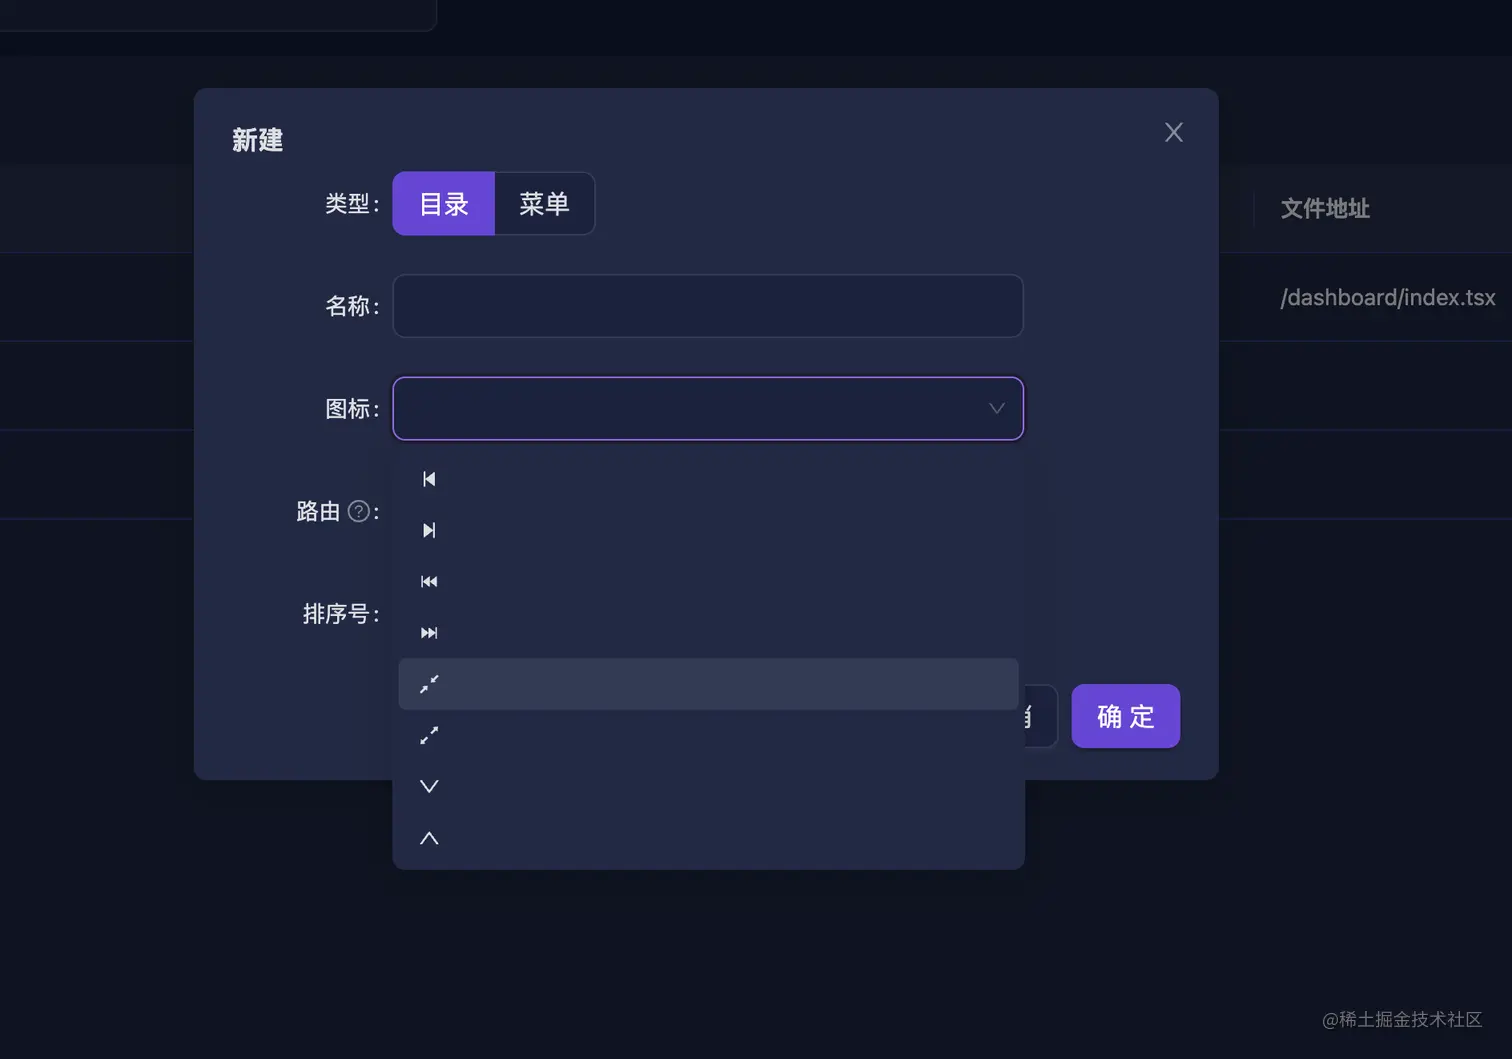Click the 文件地址 column header
The image size is (1512, 1059).
point(1325,209)
